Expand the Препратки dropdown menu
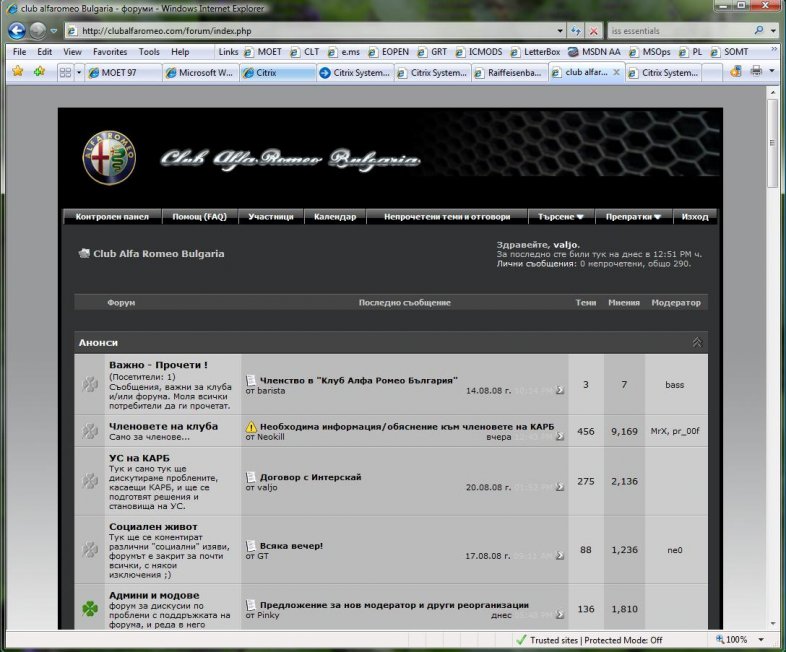 click(634, 216)
